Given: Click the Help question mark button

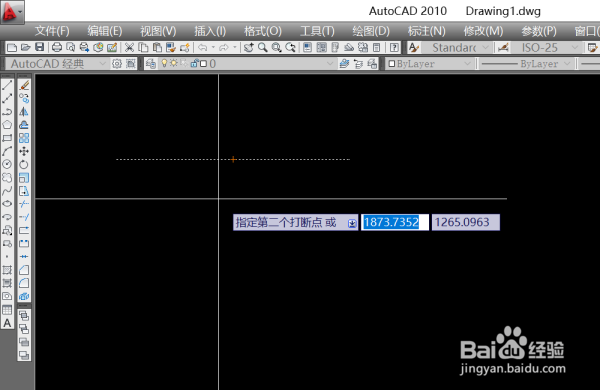Looking at the screenshot, I should point(394,47).
